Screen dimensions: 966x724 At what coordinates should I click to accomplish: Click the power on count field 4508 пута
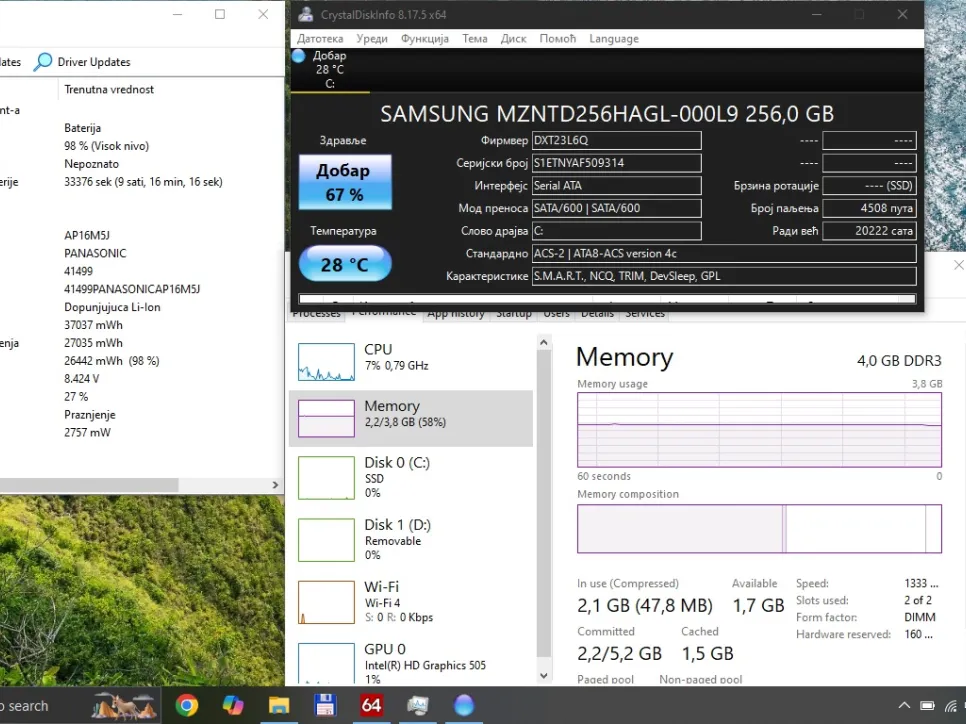pyautogui.click(x=869, y=208)
